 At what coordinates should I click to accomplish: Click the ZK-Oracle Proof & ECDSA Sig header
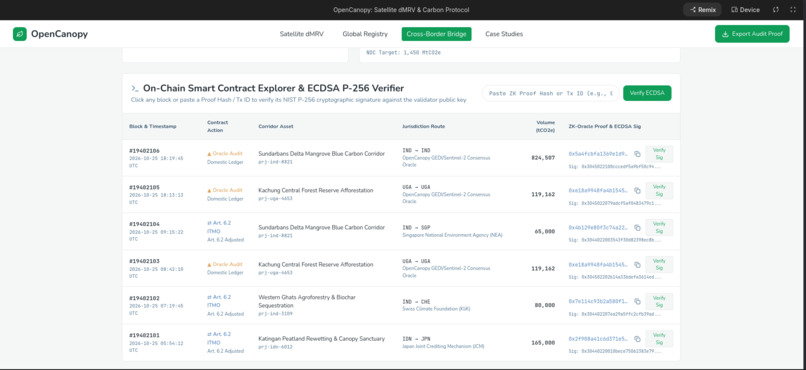pos(604,126)
